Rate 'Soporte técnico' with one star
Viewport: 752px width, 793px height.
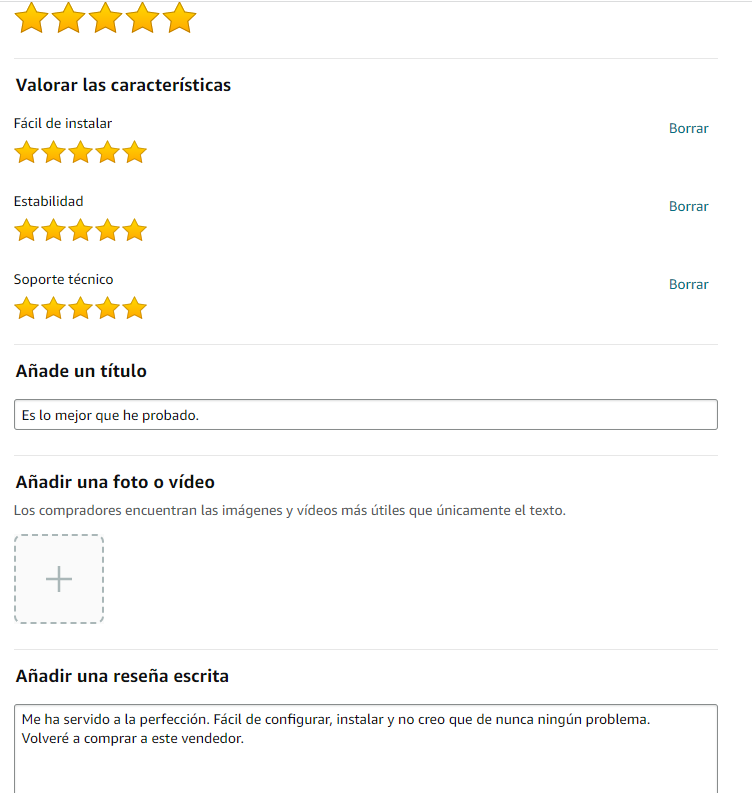pyautogui.click(x=26, y=309)
